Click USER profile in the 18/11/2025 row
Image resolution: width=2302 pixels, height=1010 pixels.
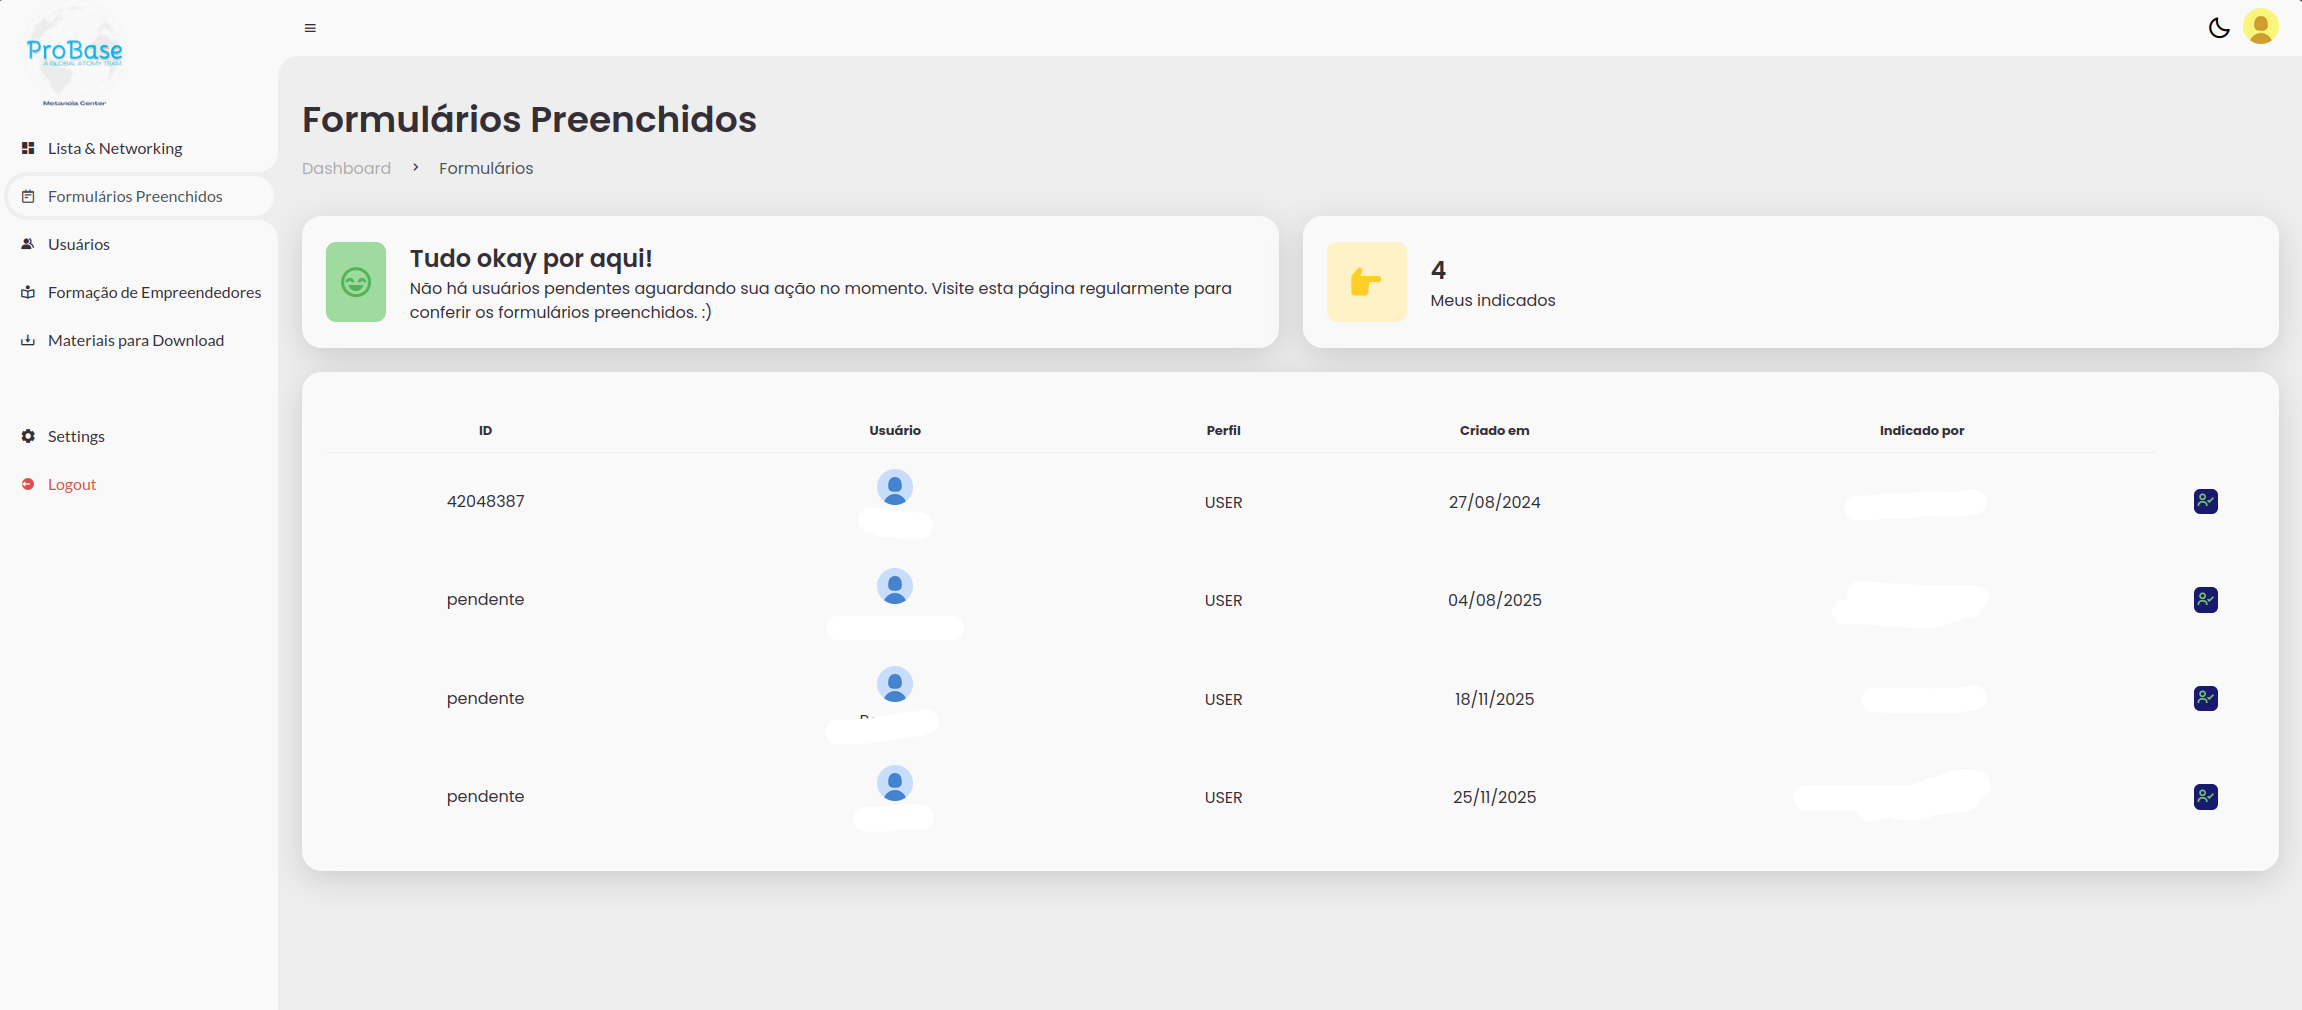click(1223, 699)
